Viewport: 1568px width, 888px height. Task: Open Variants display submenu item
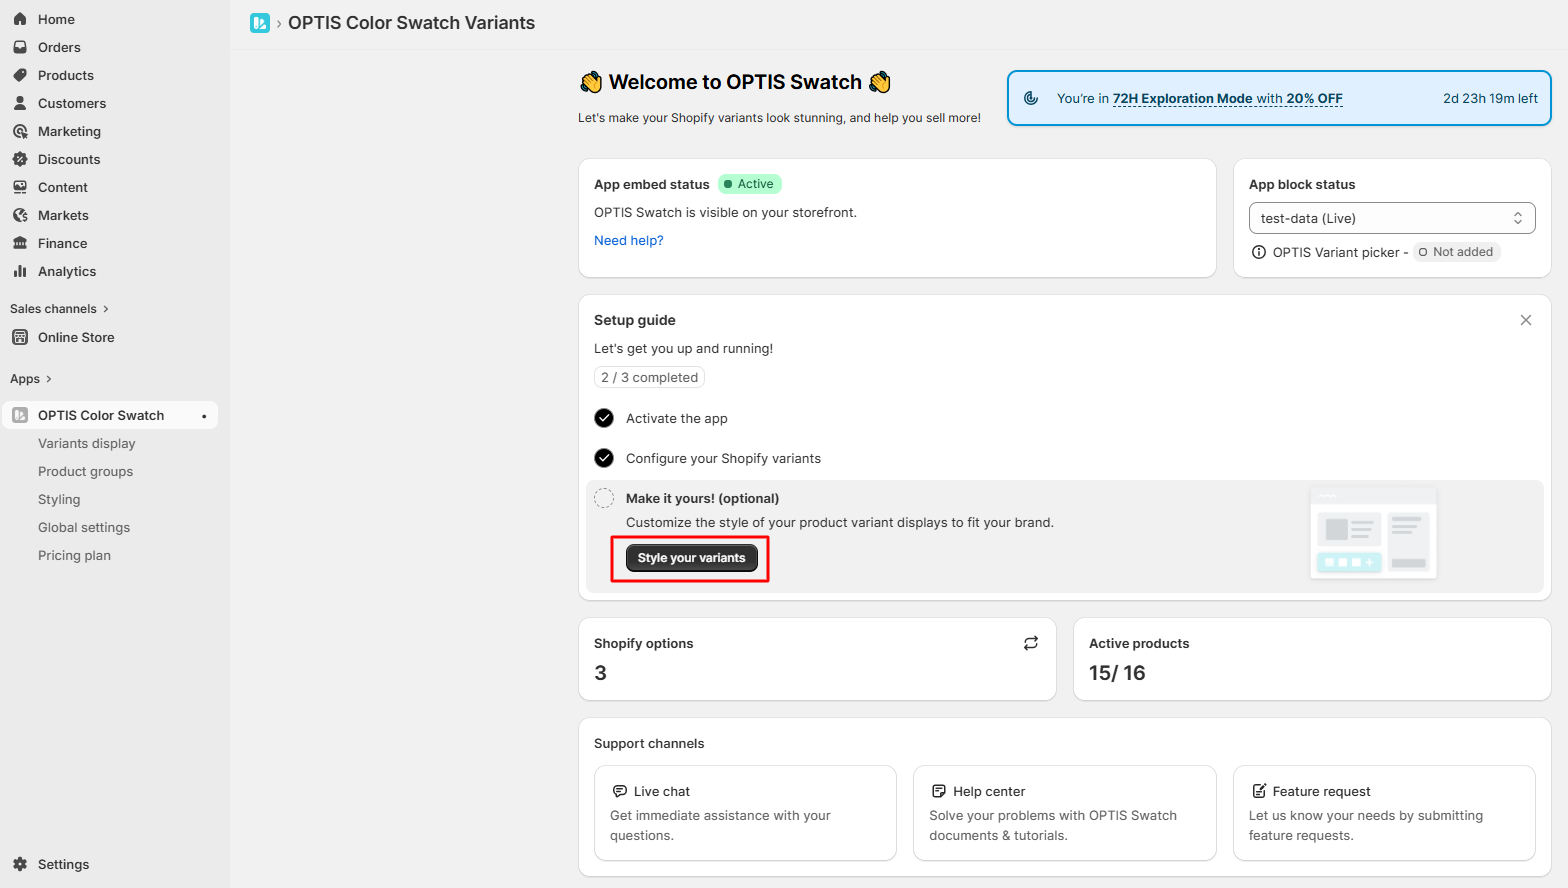pyautogui.click(x=87, y=443)
